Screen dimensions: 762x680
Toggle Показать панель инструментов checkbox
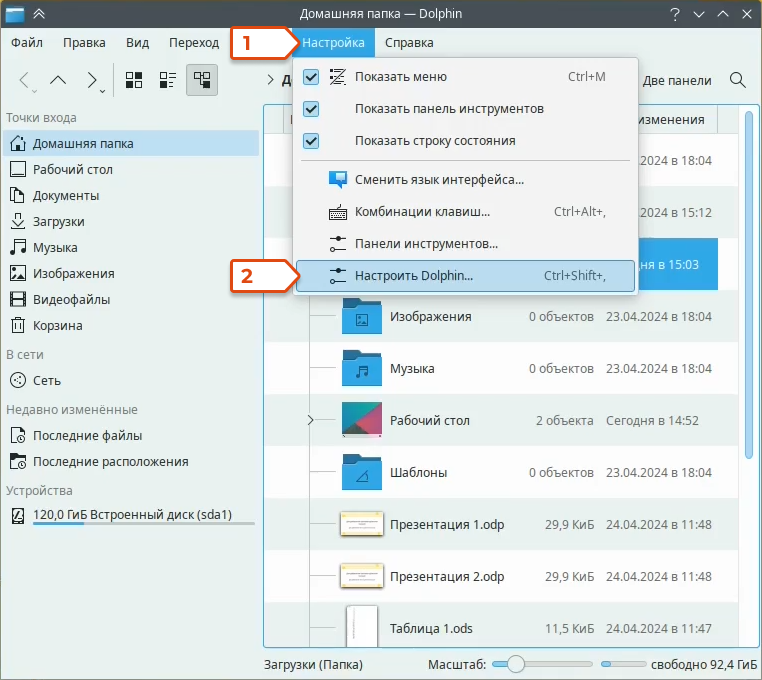[311, 109]
